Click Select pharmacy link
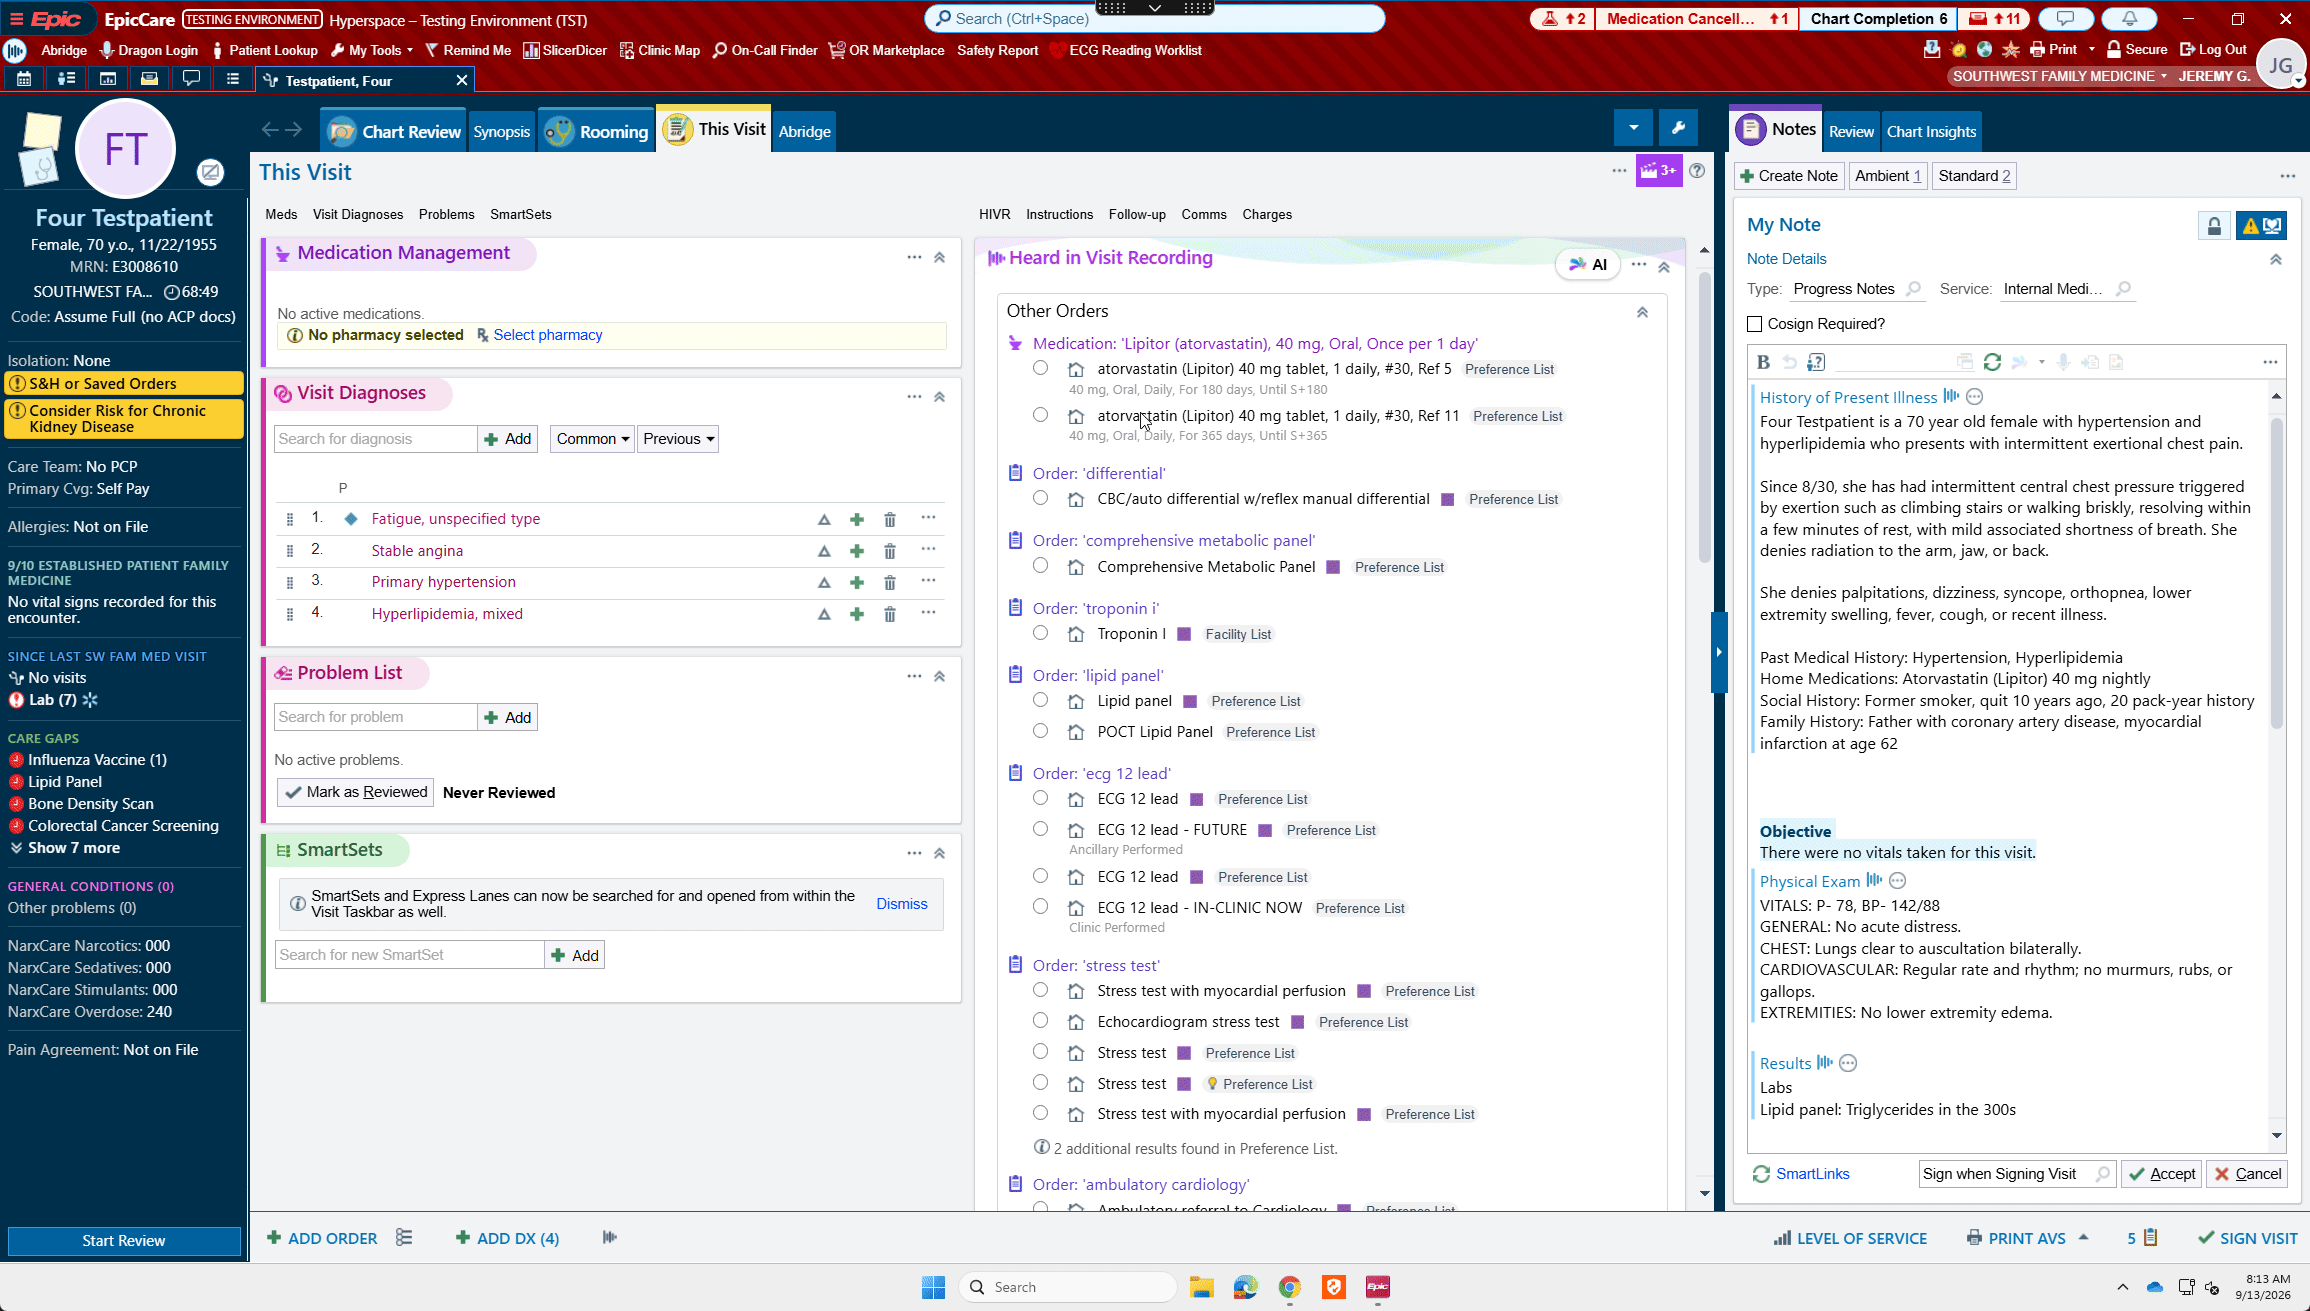This screenshot has width=2310, height=1311. pyautogui.click(x=548, y=335)
